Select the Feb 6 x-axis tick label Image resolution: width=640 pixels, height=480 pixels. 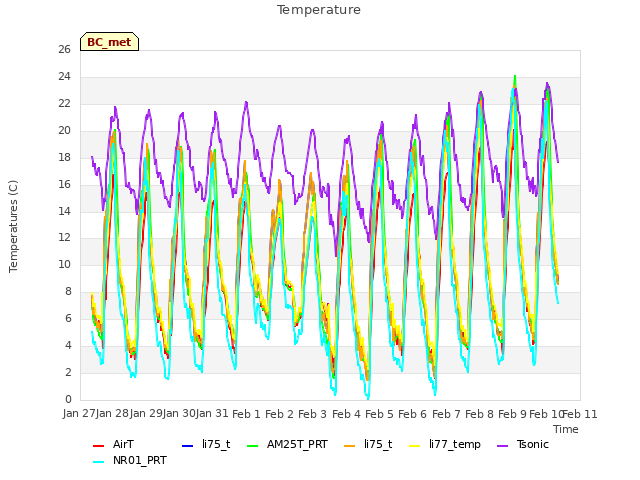[413, 414]
